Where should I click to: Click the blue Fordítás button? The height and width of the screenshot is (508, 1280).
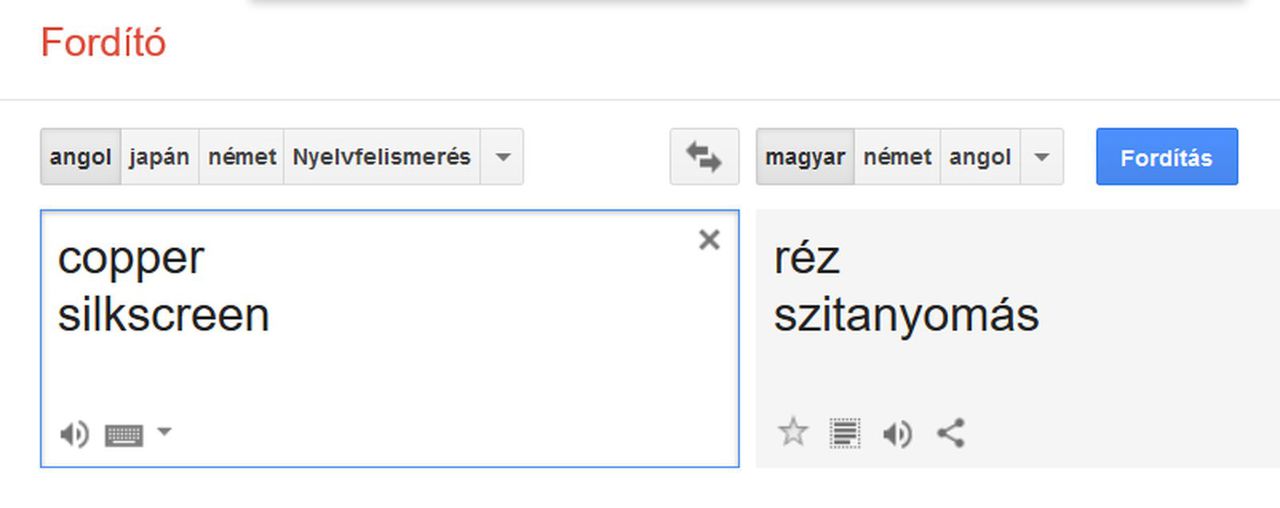click(1166, 157)
